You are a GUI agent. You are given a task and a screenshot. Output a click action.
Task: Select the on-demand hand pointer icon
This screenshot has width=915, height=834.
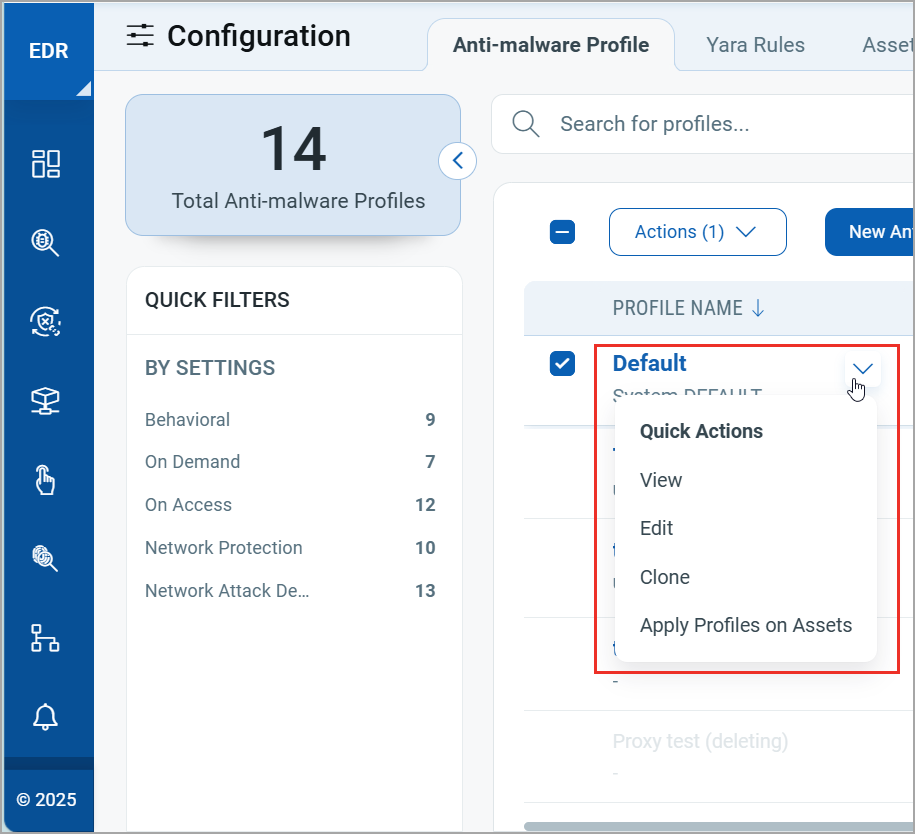click(45, 480)
